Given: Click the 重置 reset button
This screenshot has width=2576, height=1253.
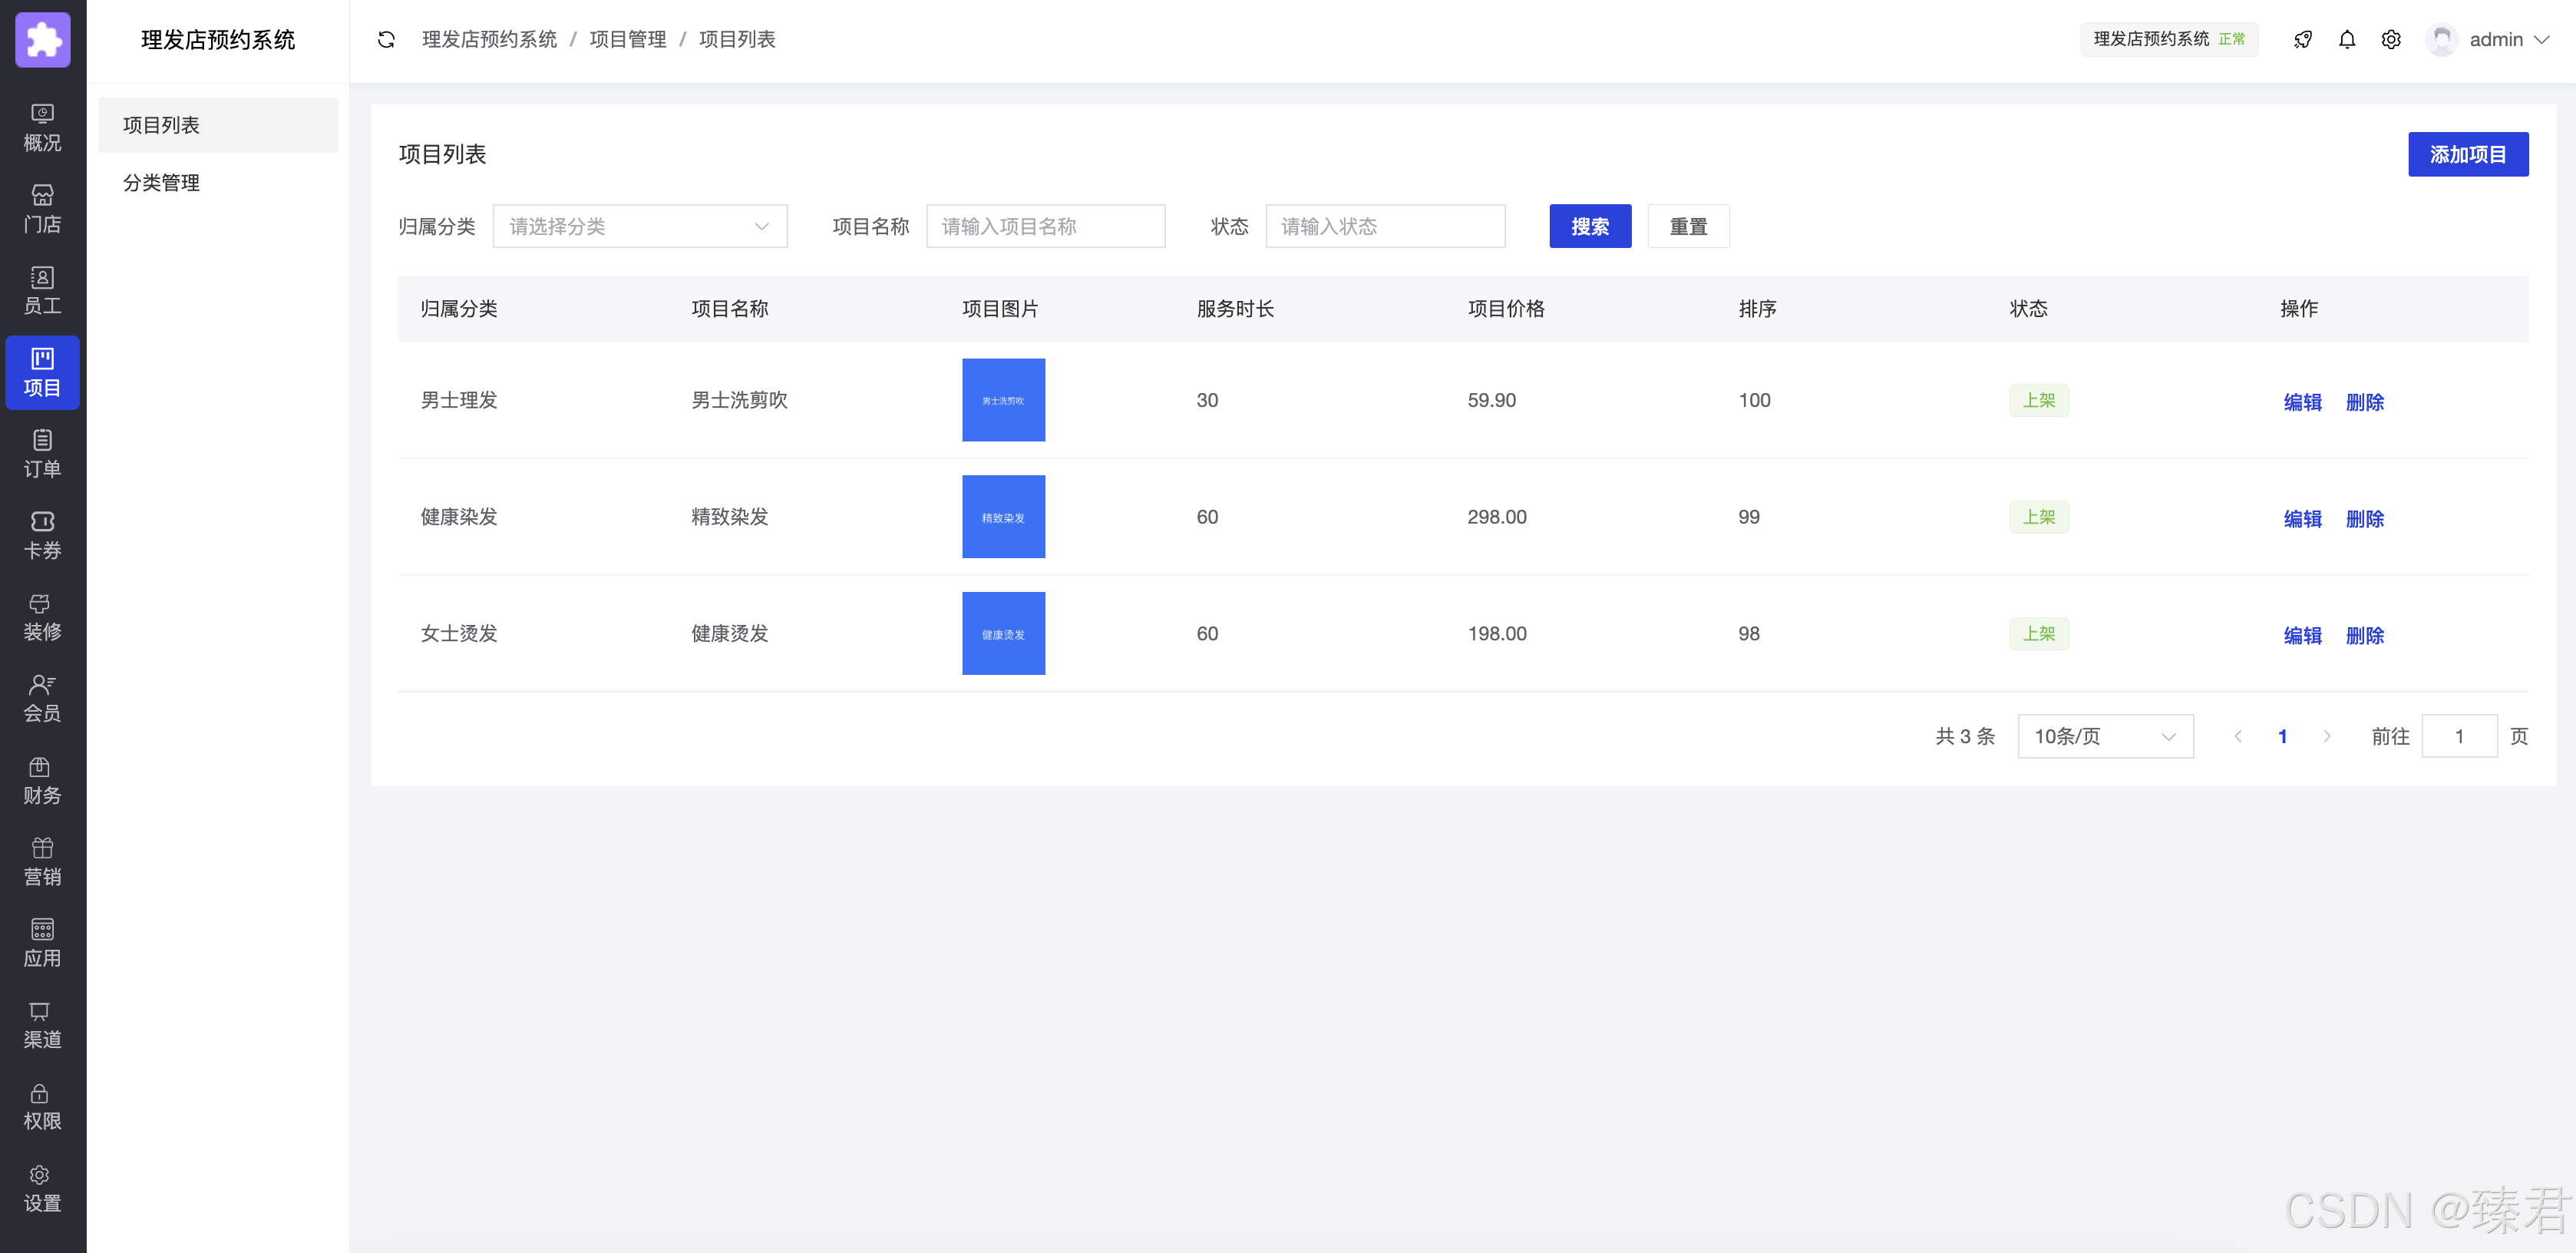Looking at the screenshot, I should click(x=1688, y=226).
